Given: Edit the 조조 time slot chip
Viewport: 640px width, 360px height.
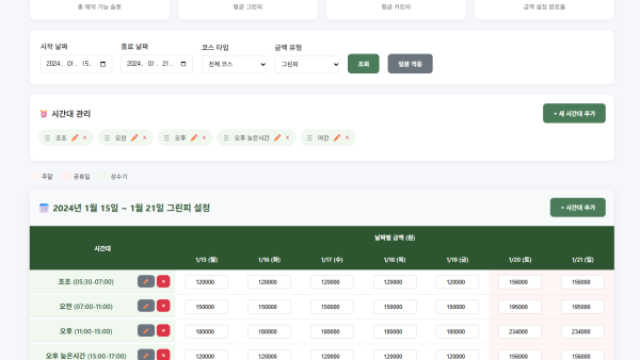Looking at the screenshot, I should pos(75,138).
